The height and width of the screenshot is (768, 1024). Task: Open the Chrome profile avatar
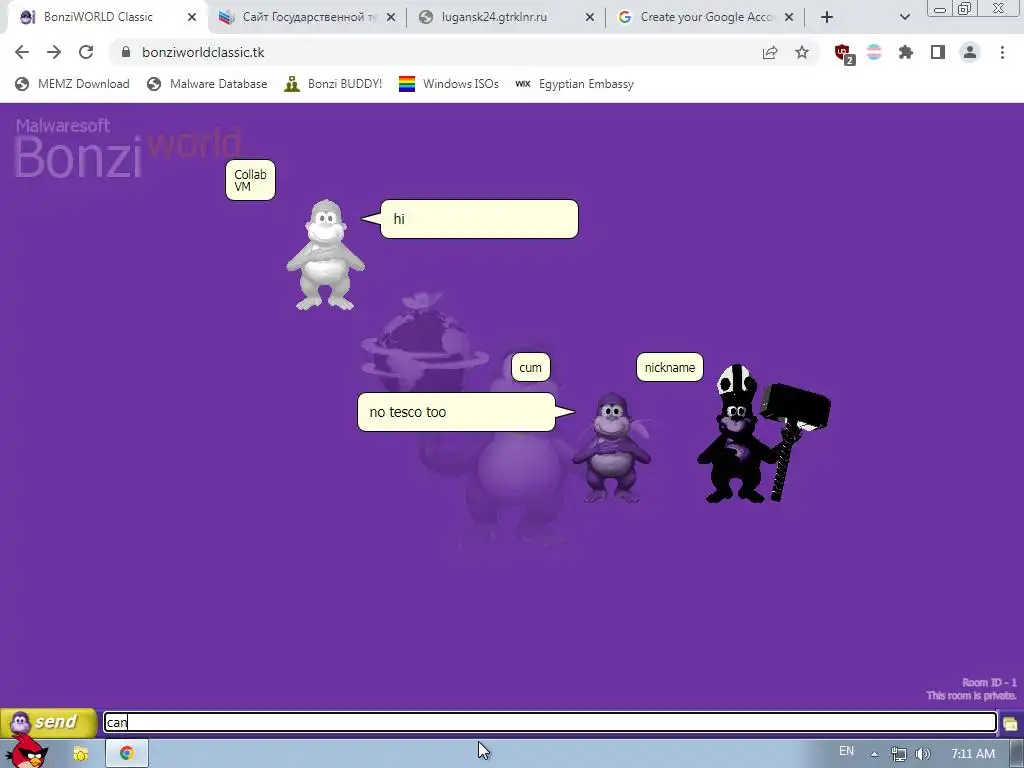click(970, 52)
